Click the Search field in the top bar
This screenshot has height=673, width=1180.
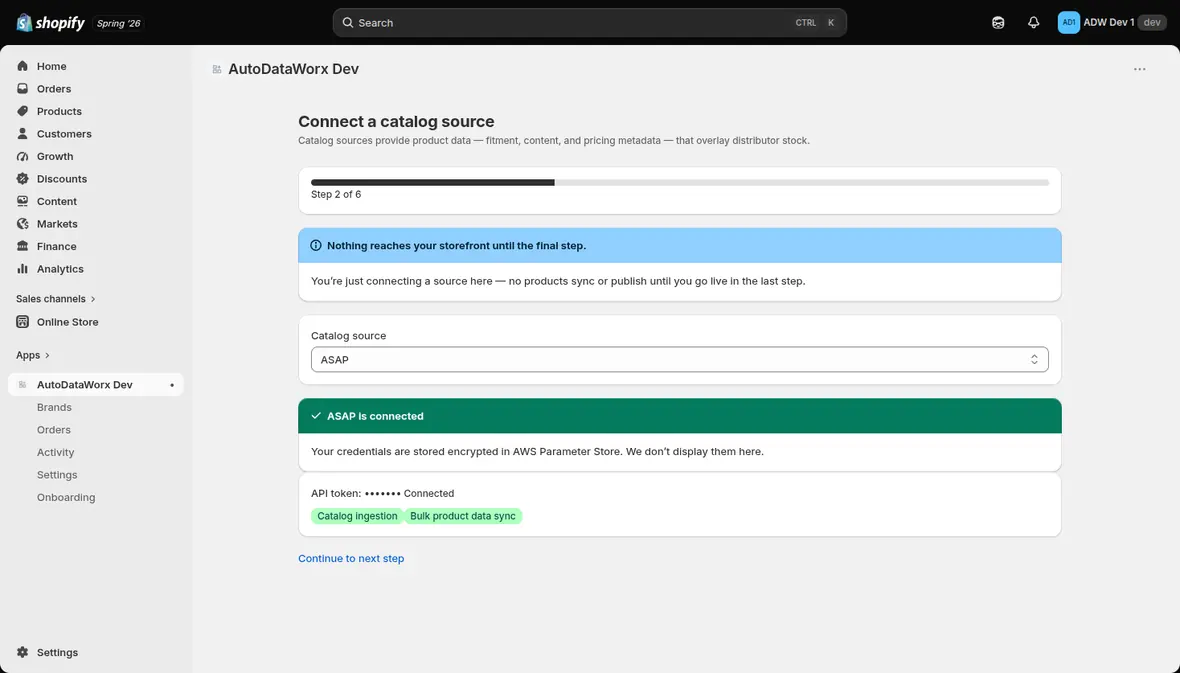click(589, 23)
